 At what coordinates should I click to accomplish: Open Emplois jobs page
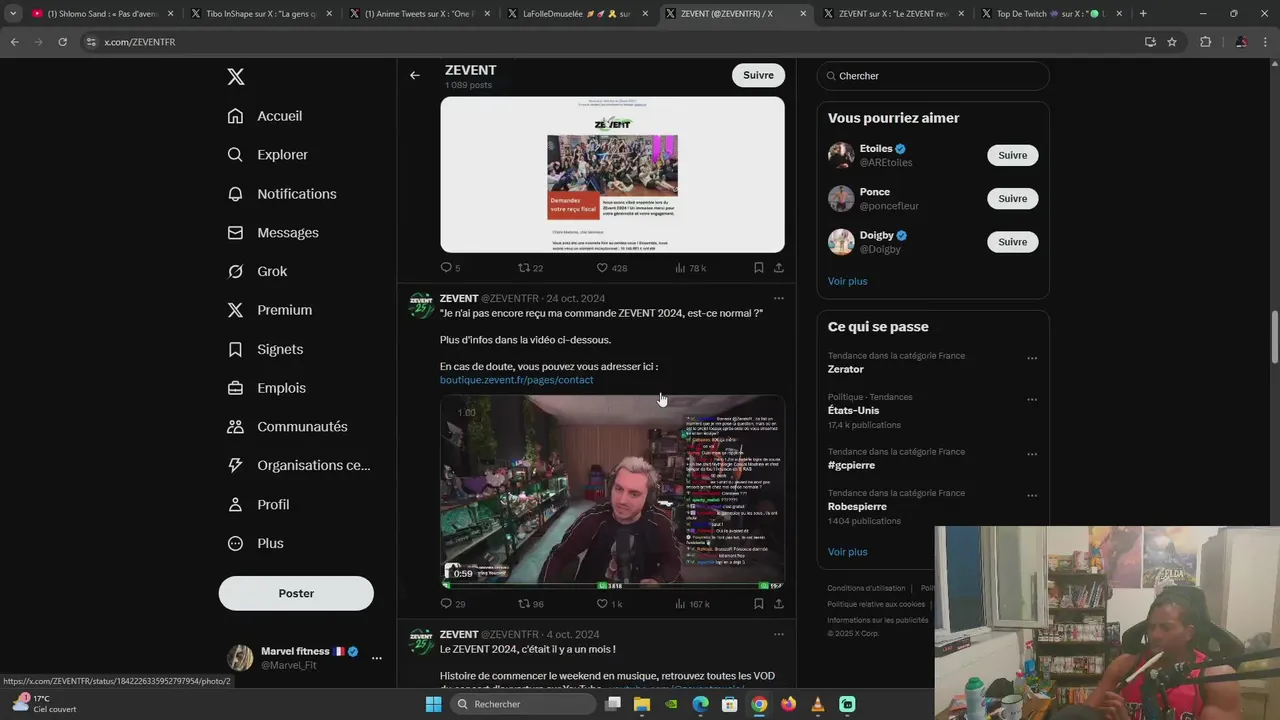267,388
